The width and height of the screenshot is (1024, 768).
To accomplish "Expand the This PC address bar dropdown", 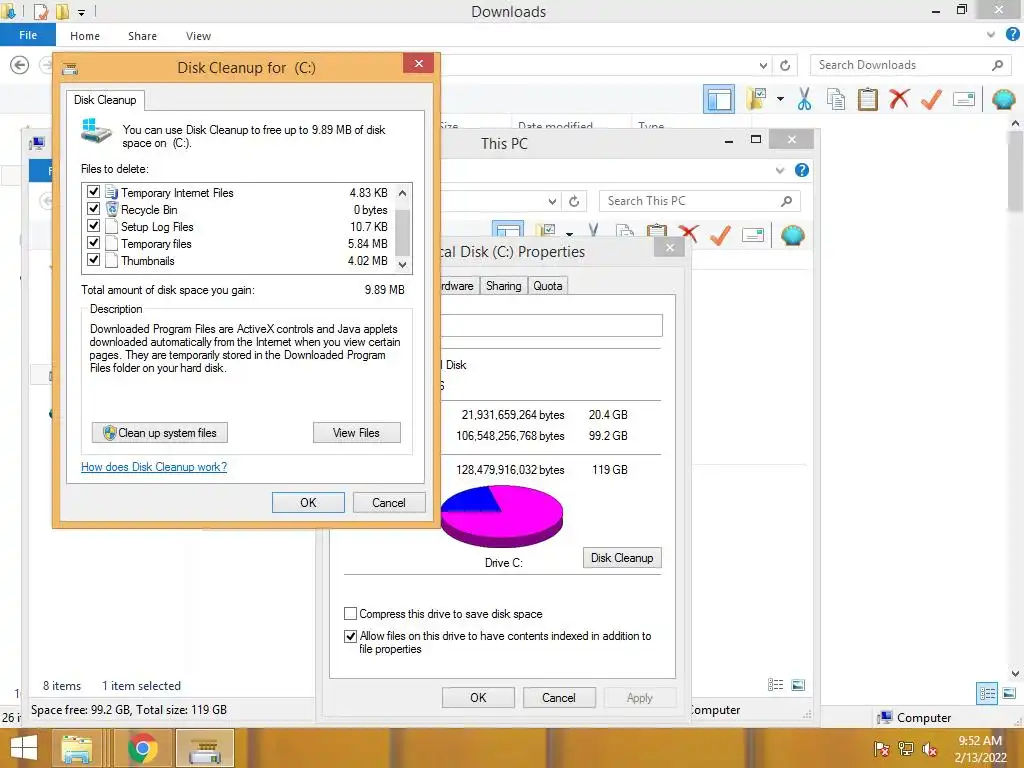I will click(552, 201).
